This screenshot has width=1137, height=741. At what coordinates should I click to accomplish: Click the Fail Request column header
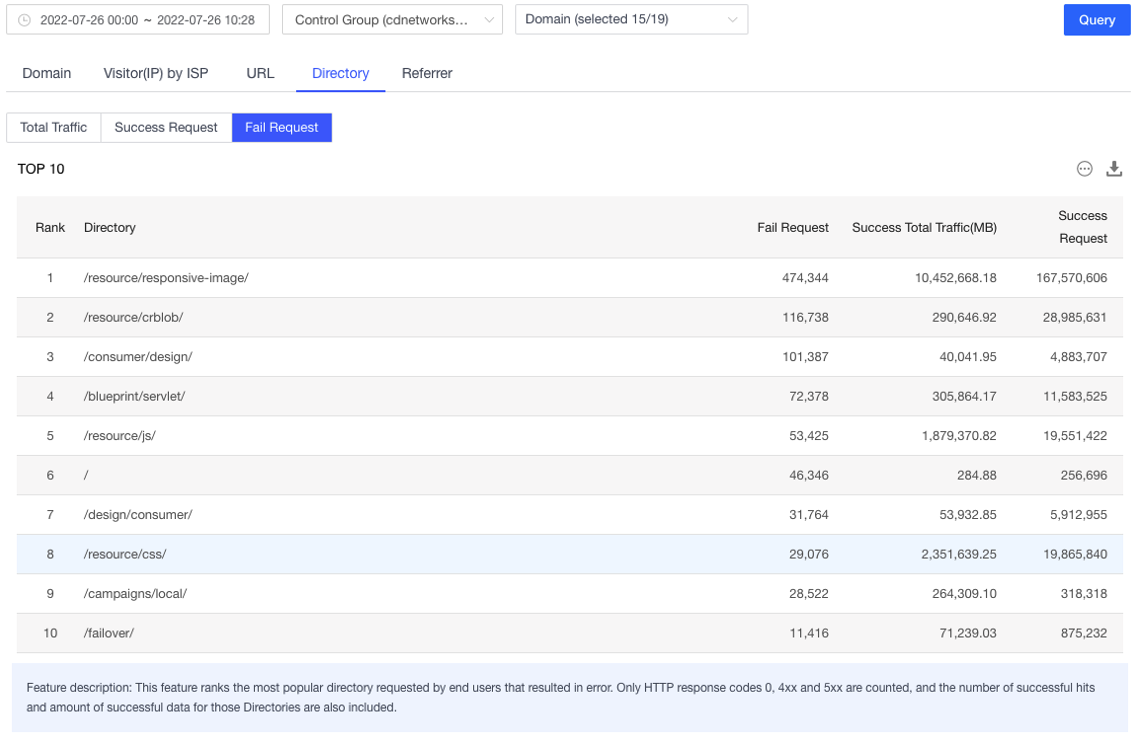tap(793, 227)
